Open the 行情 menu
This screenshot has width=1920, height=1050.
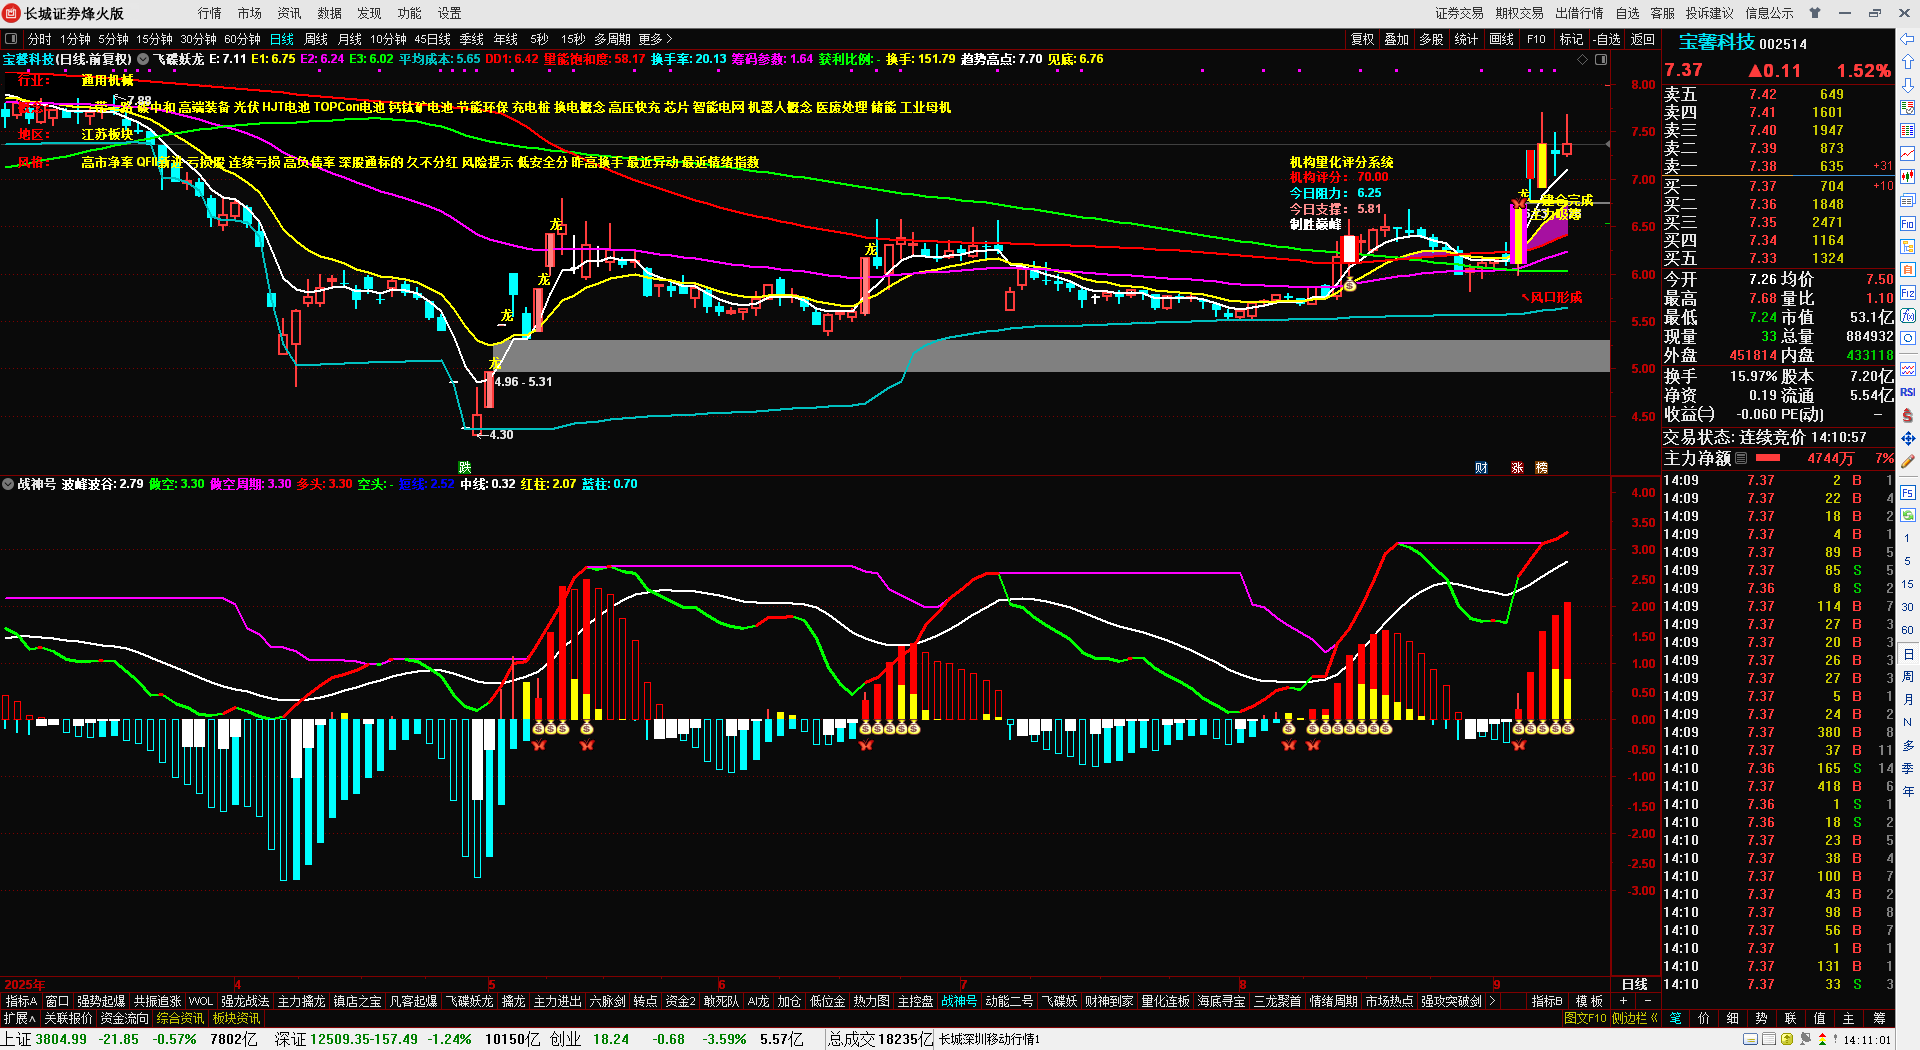coord(210,13)
